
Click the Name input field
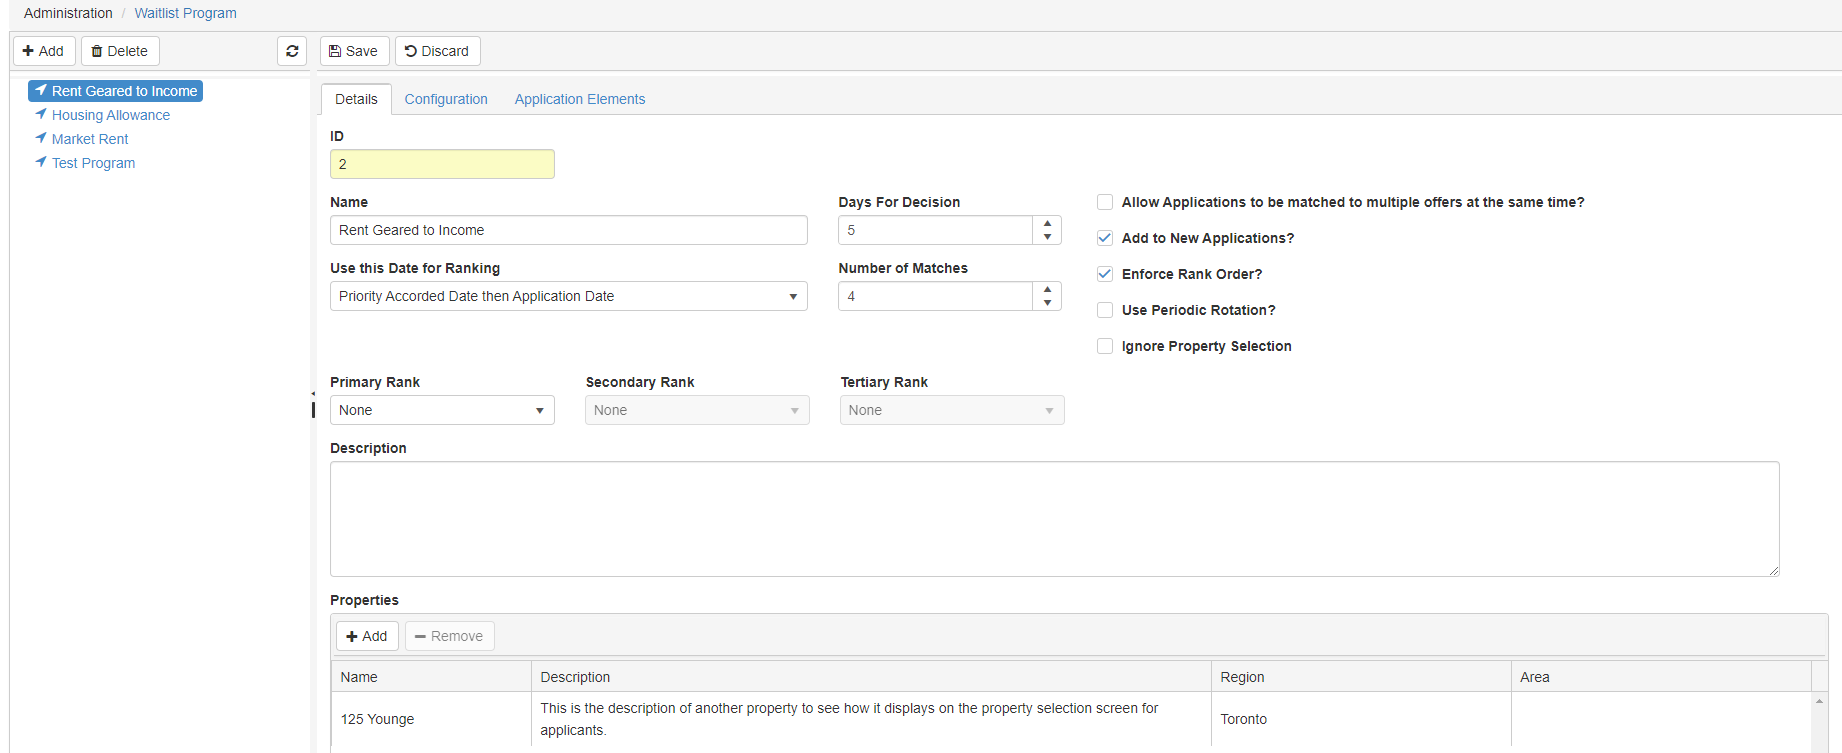[568, 230]
